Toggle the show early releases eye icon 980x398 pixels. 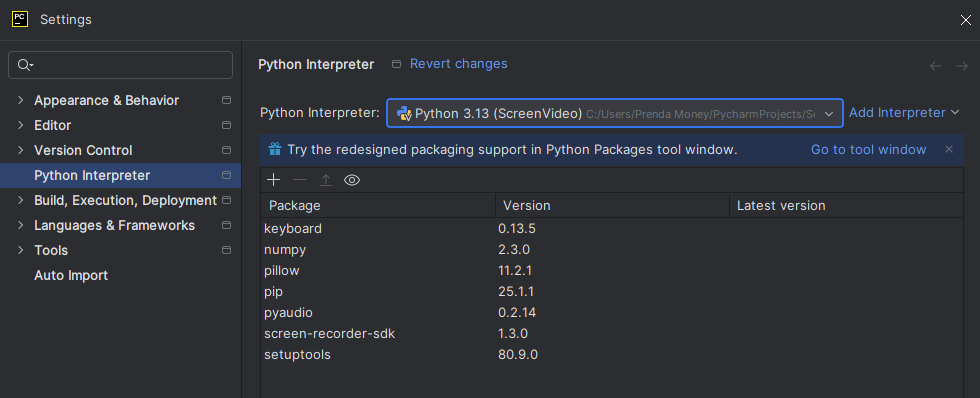tap(352, 180)
